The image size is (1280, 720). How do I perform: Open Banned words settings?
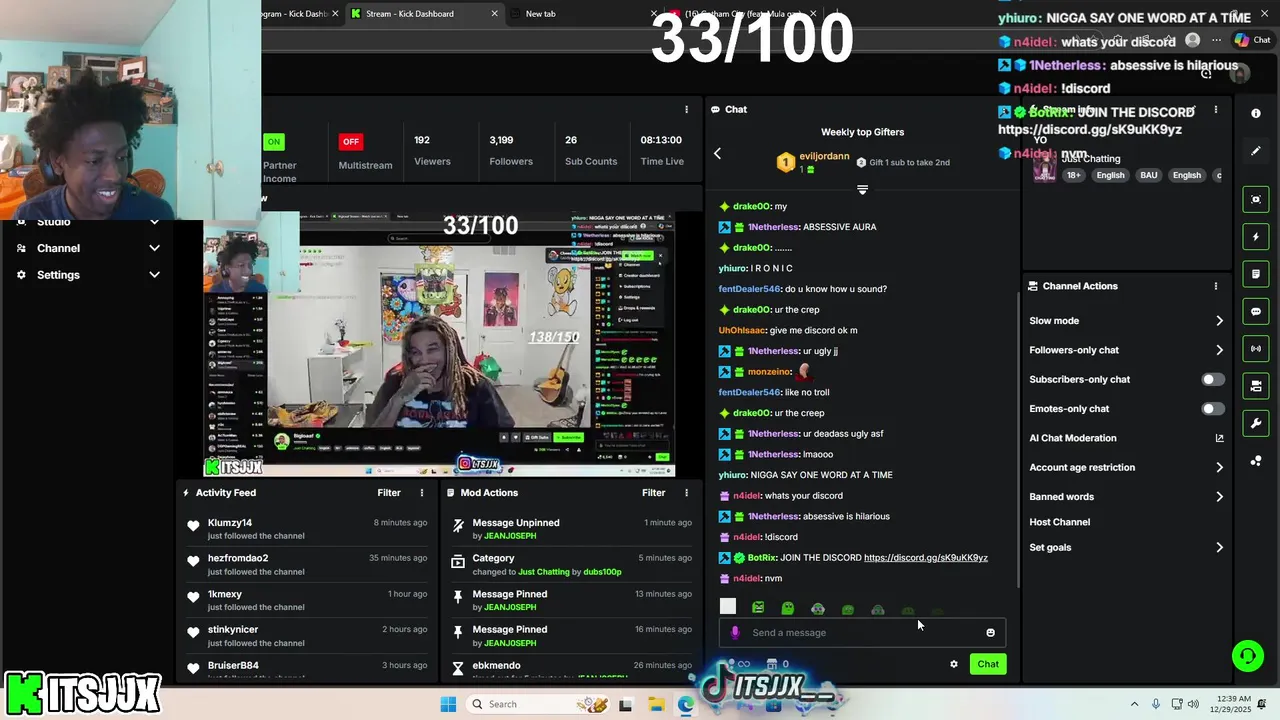click(x=1126, y=497)
